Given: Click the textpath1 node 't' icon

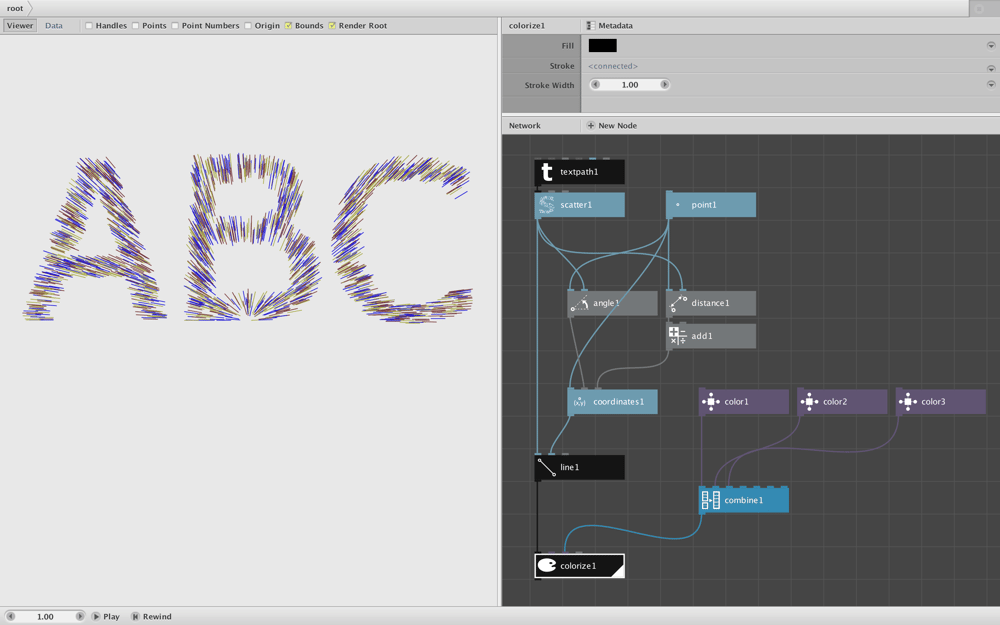Looking at the screenshot, I should tap(547, 172).
